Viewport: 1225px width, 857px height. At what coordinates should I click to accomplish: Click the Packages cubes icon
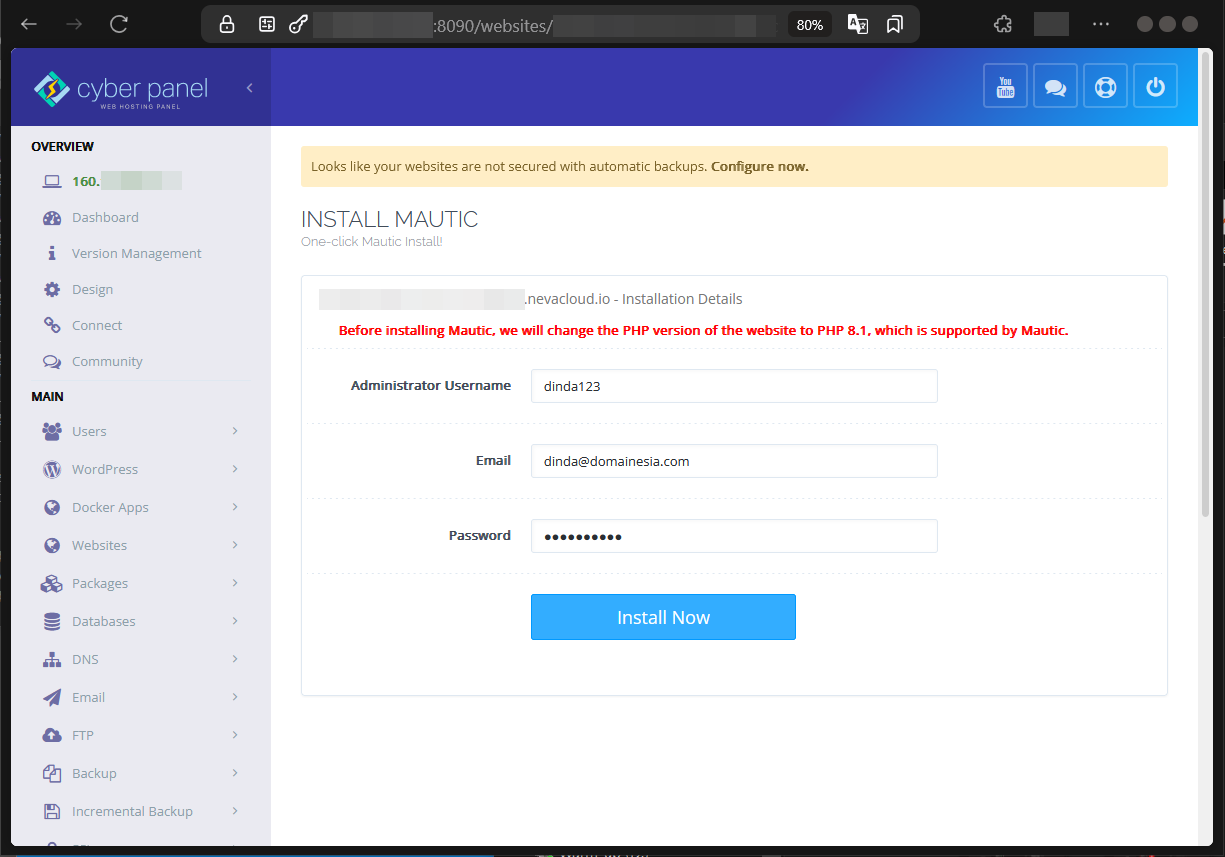click(52, 584)
